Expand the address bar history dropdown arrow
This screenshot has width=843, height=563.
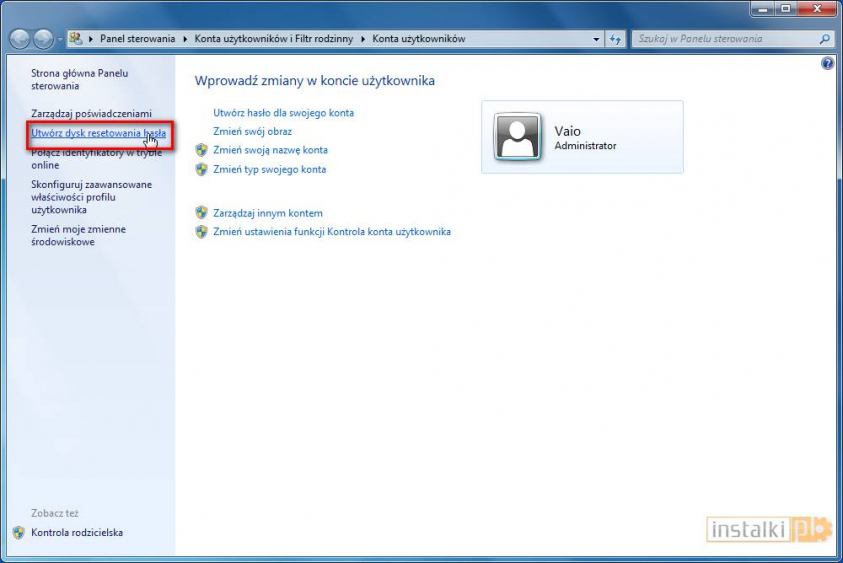597,39
